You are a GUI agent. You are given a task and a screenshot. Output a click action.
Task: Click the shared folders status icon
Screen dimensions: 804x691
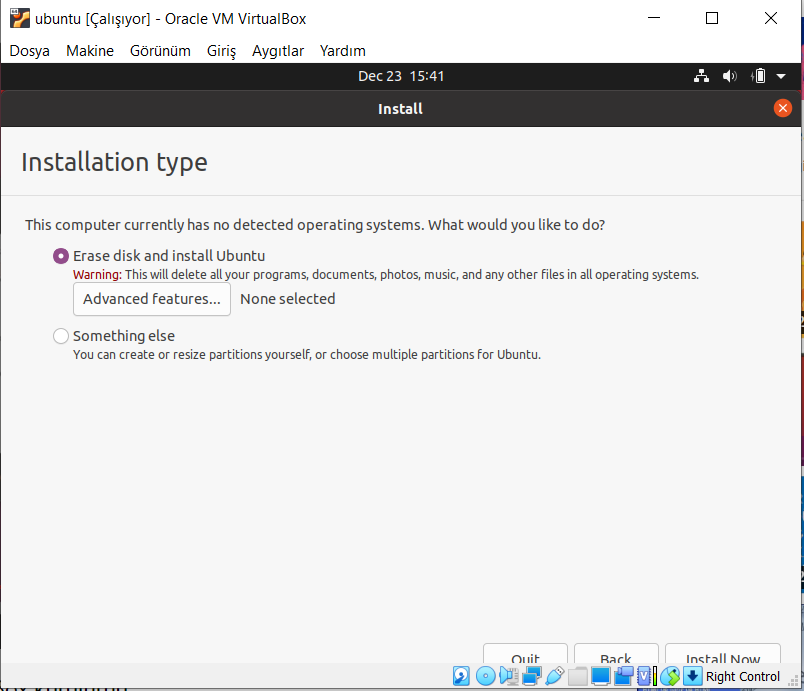[578, 676]
